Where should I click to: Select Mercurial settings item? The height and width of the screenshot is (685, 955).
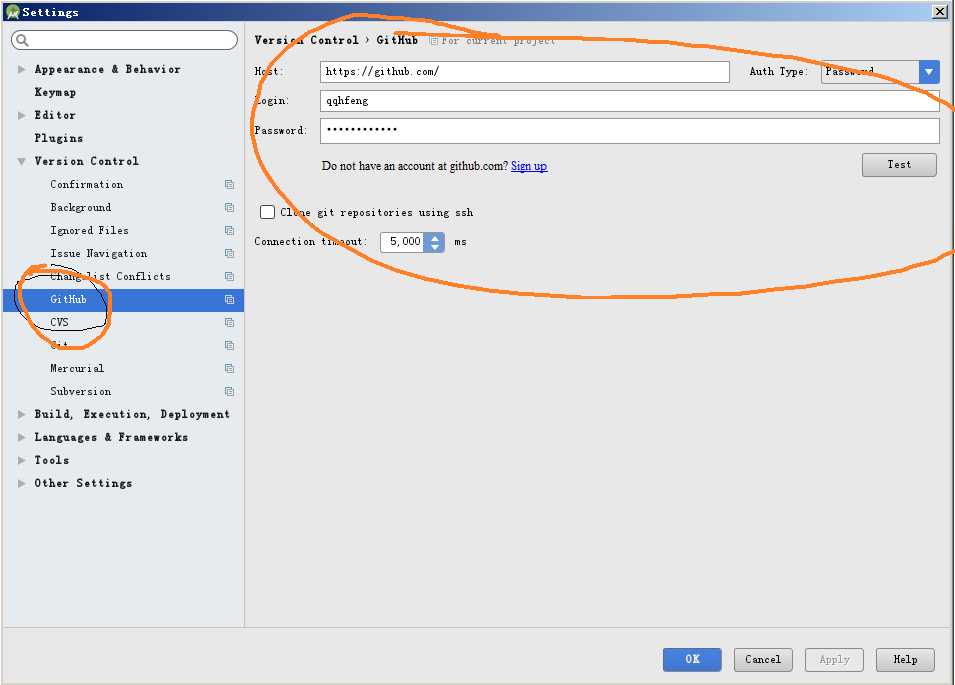pos(77,368)
